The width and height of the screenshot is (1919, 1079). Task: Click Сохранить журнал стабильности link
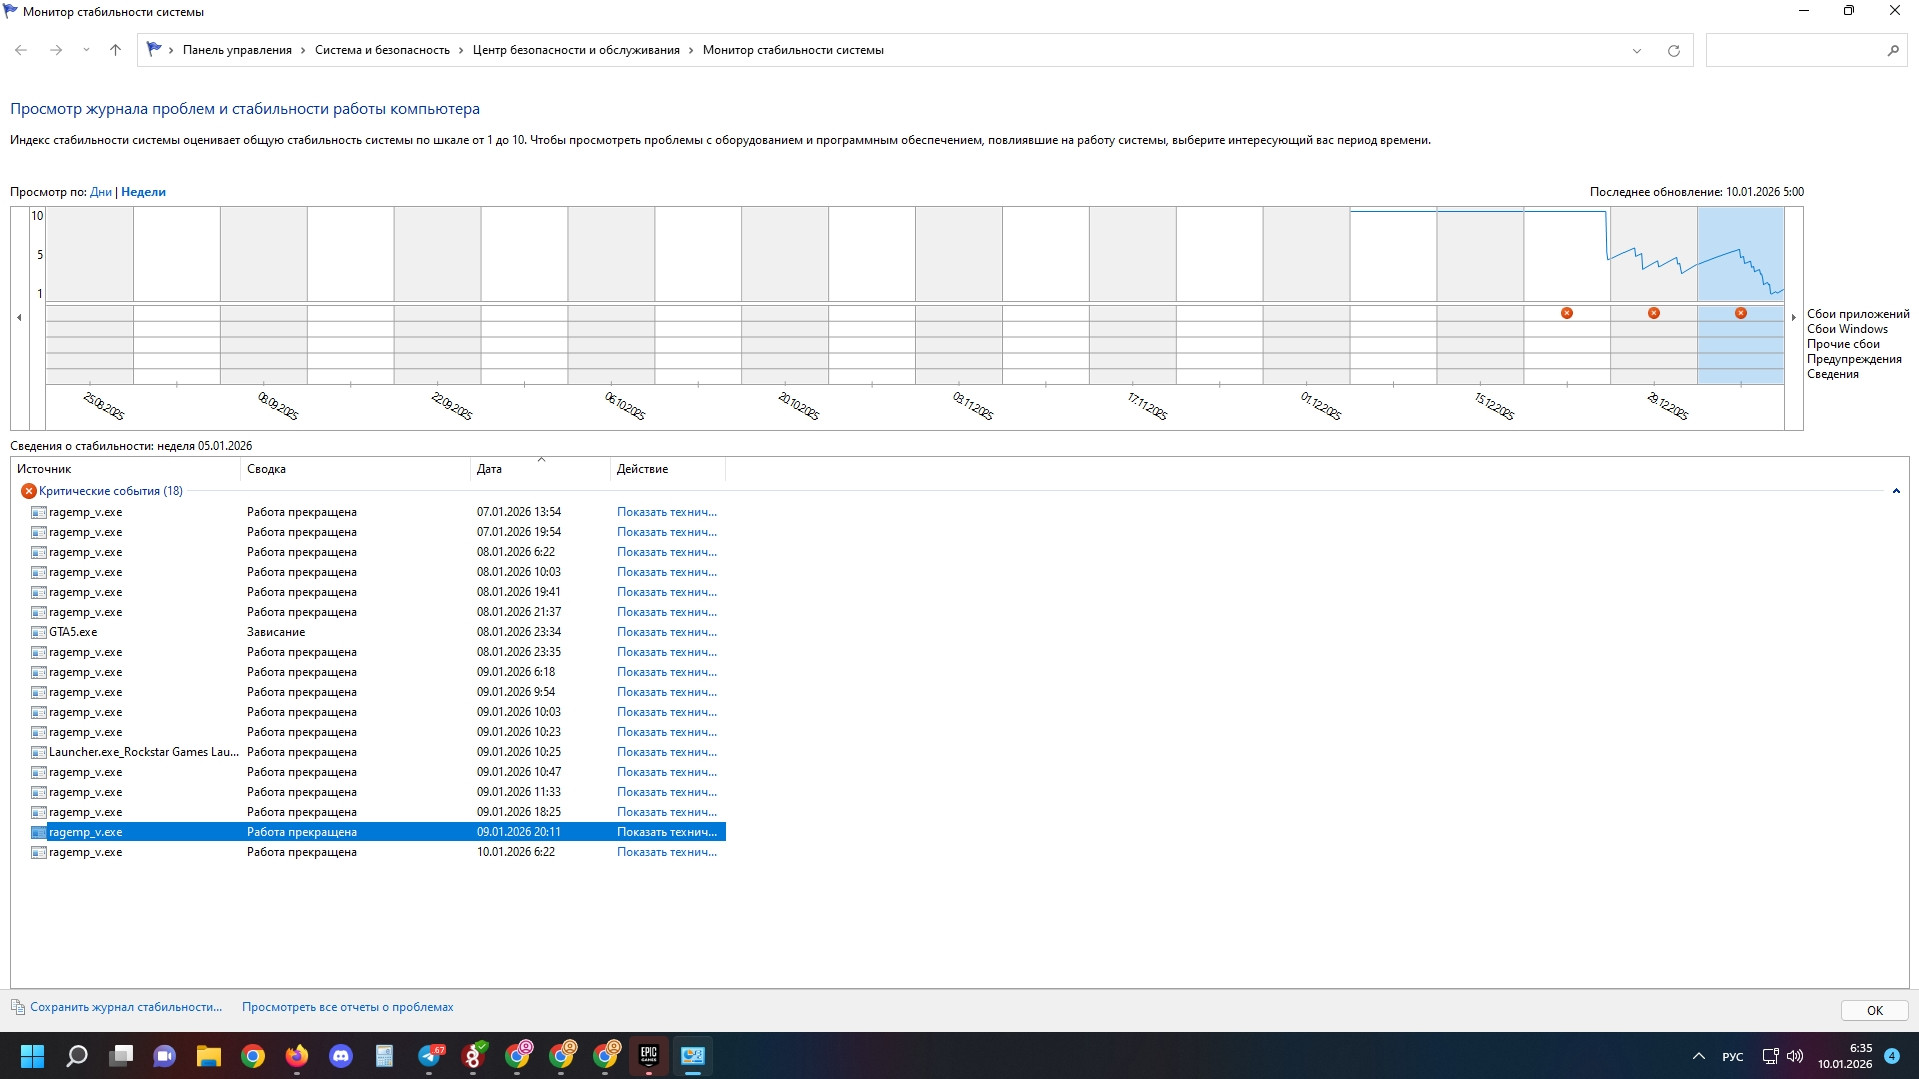(126, 1007)
